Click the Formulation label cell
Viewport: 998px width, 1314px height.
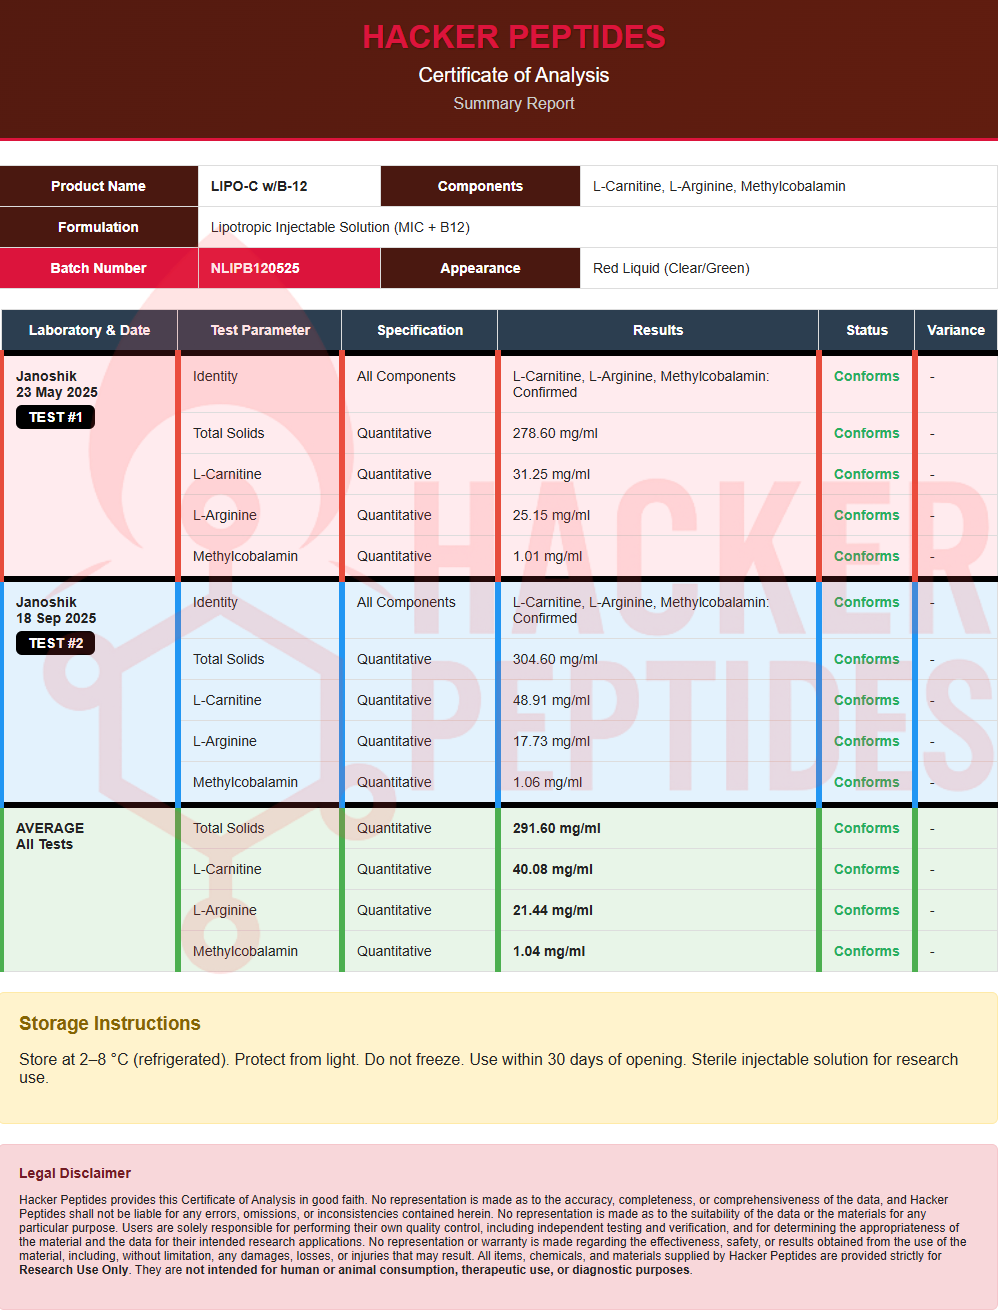point(98,227)
